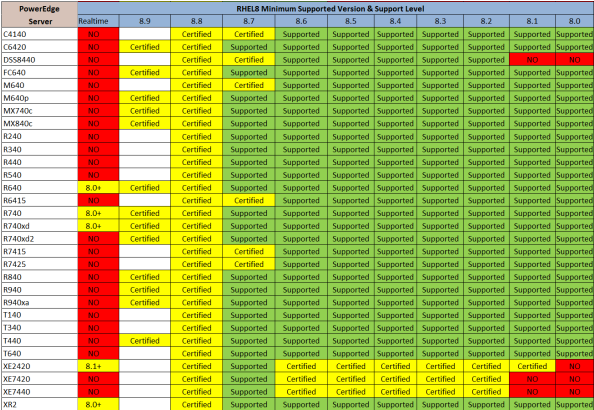Select the Realtime 8.0+ cell for R640
The image size is (594, 410).
point(98,188)
